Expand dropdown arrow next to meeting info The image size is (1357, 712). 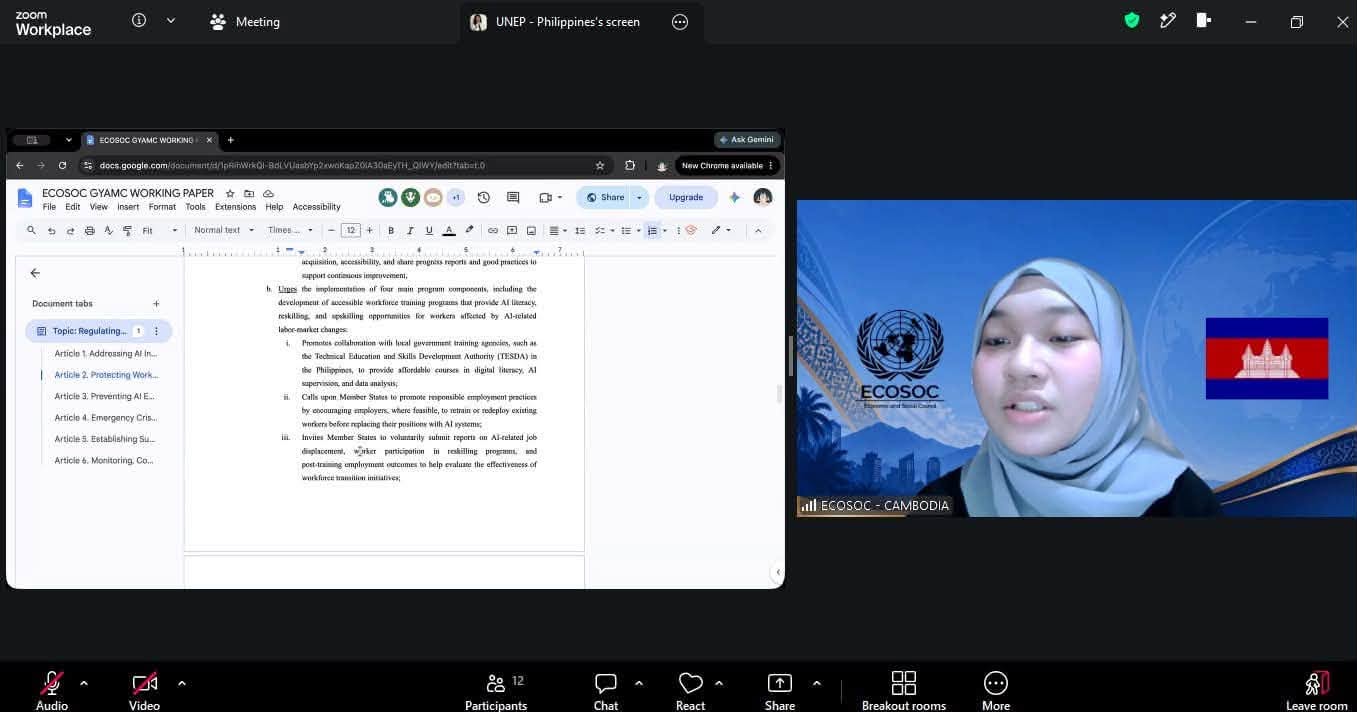coord(171,21)
